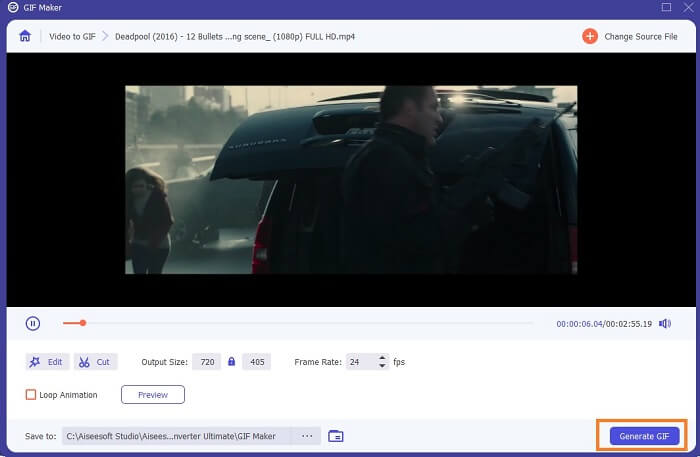Screen dimensions: 700x457
Task: Click the orange plus Change Source icon
Action: point(590,36)
